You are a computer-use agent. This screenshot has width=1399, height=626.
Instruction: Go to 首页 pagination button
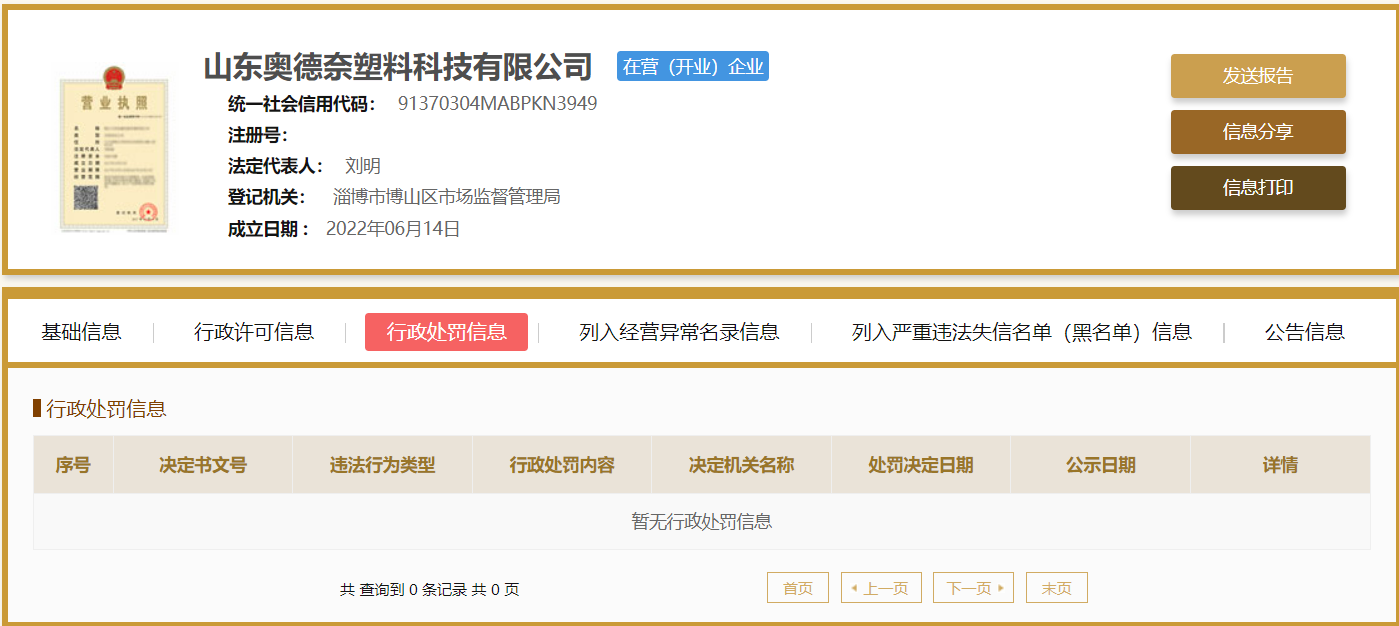coord(798,588)
